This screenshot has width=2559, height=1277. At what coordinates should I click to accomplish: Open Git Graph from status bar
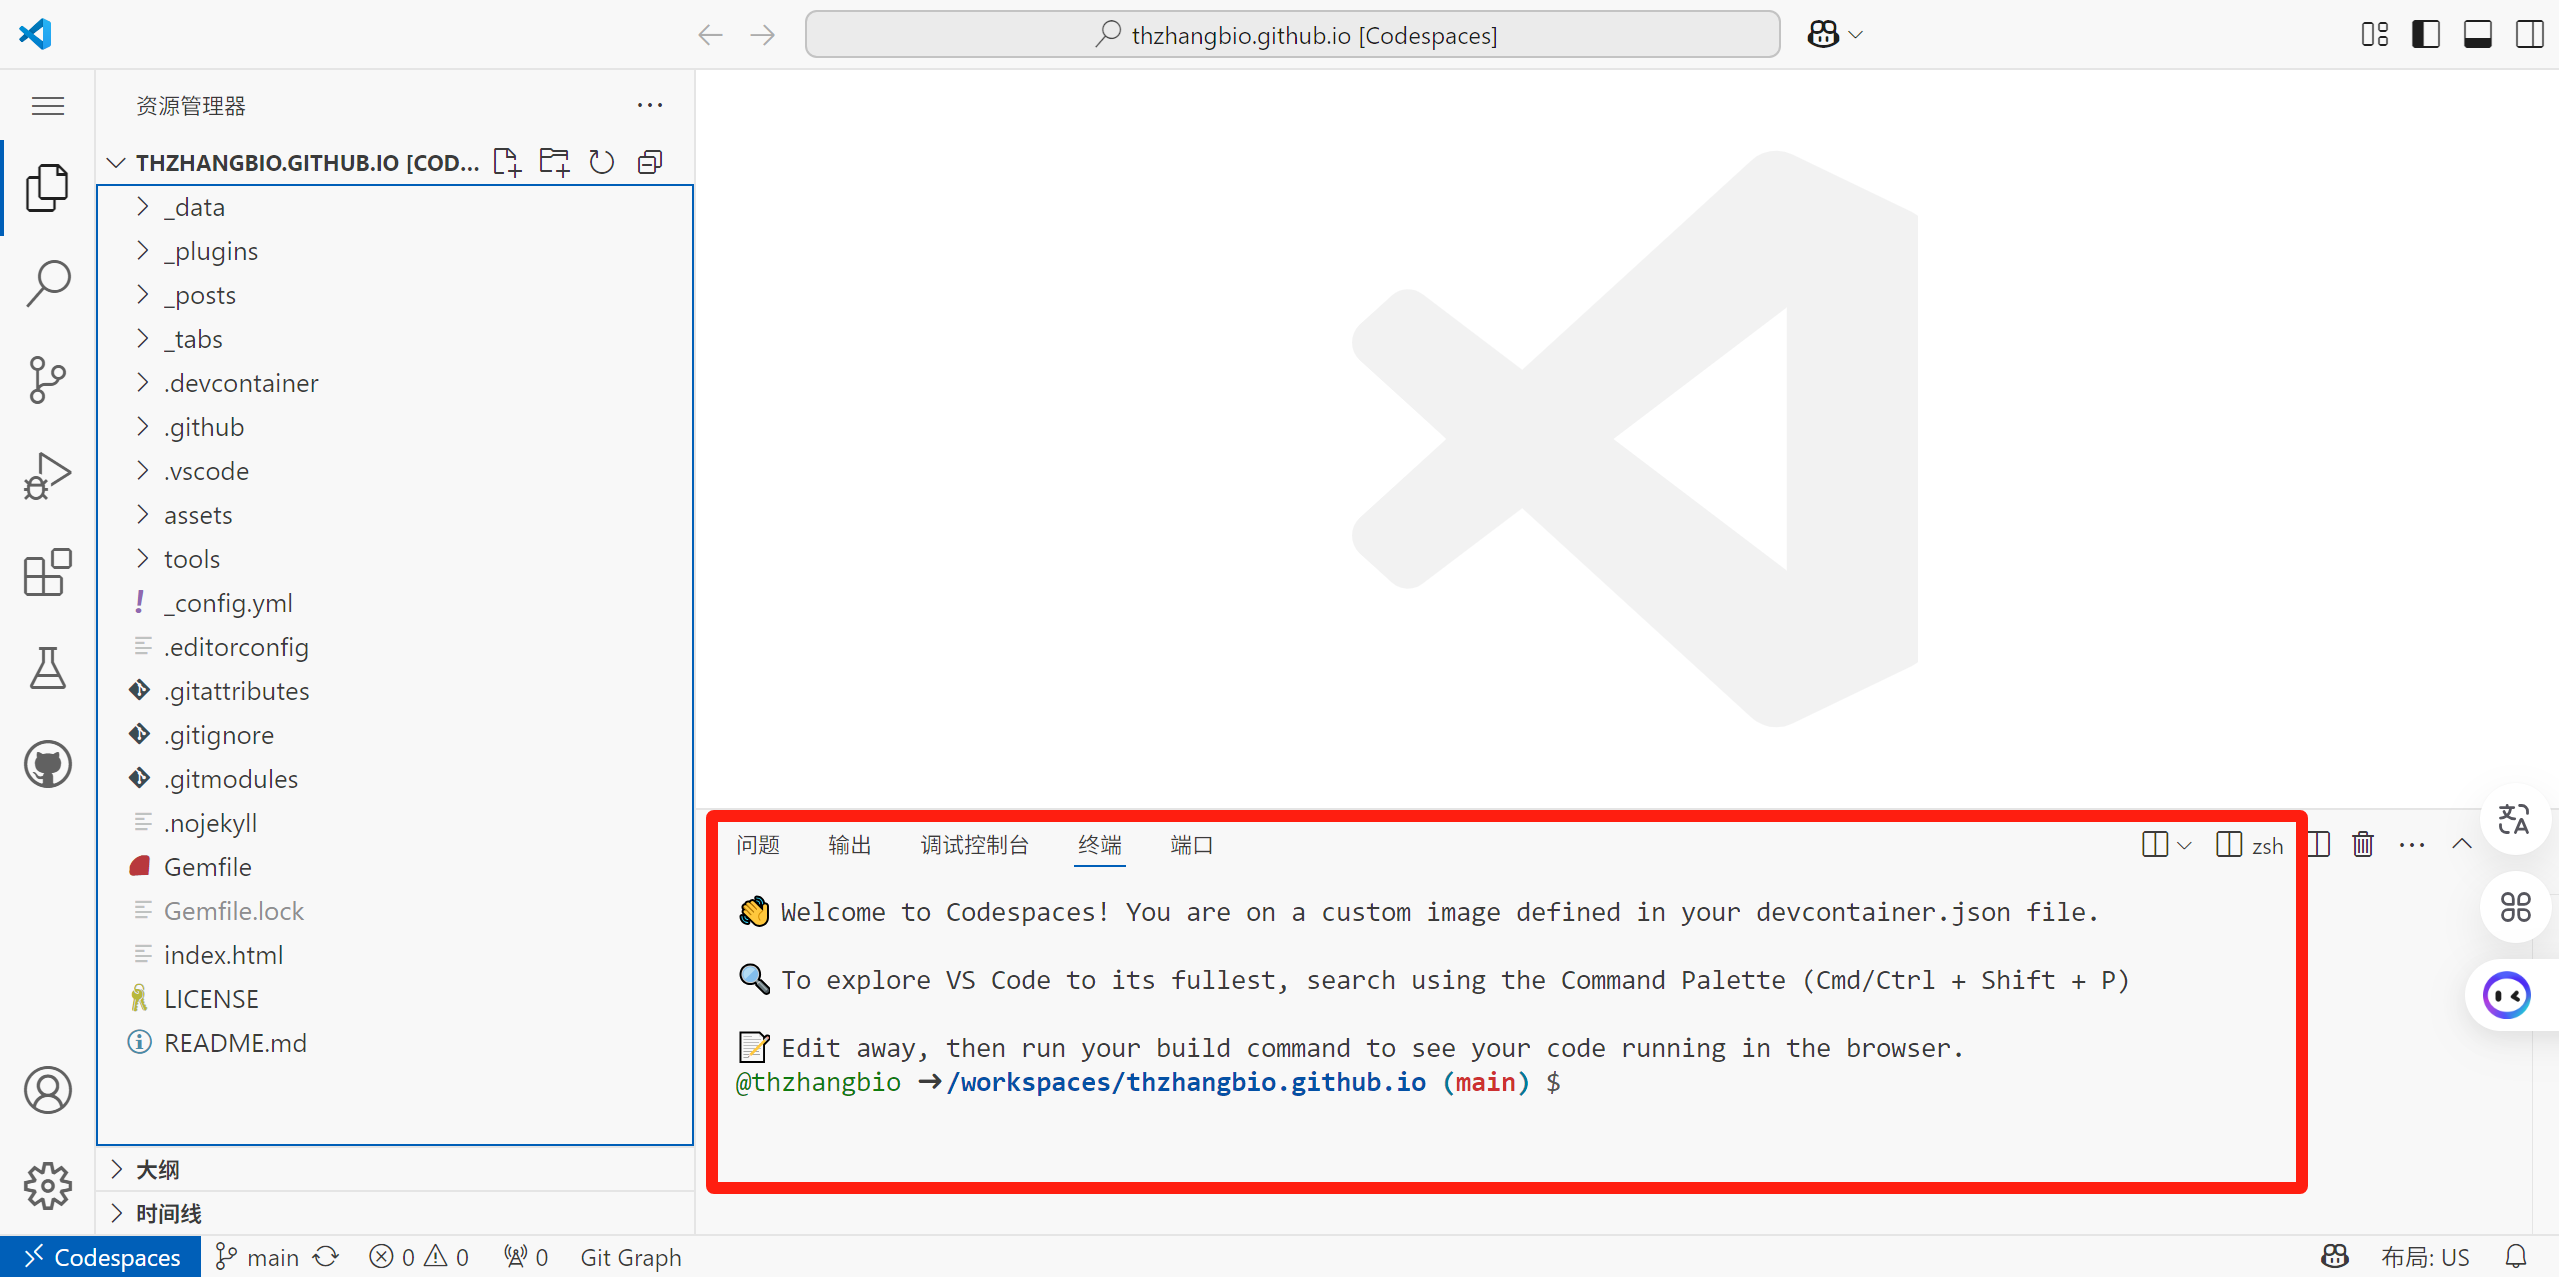click(x=630, y=1257)
